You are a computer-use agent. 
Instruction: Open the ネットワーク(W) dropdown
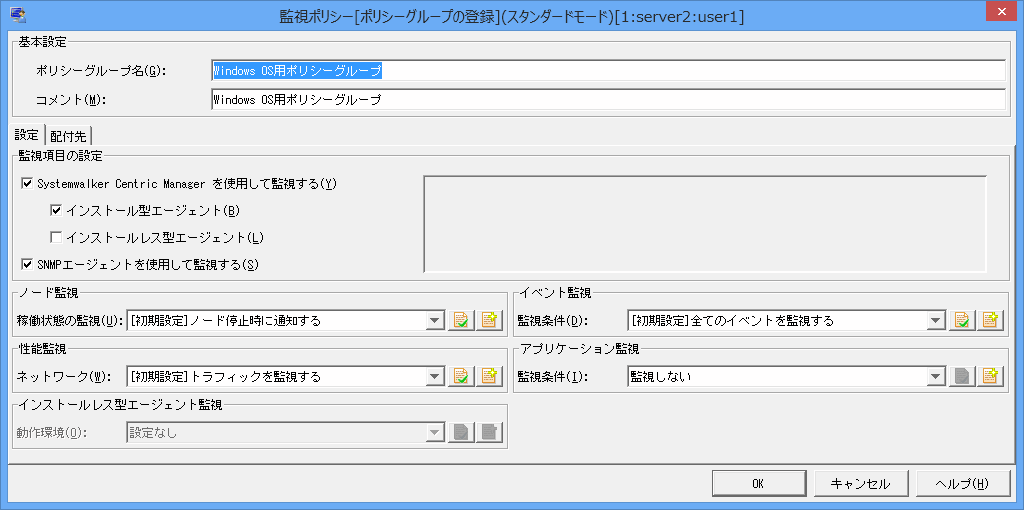pos(435,376)
